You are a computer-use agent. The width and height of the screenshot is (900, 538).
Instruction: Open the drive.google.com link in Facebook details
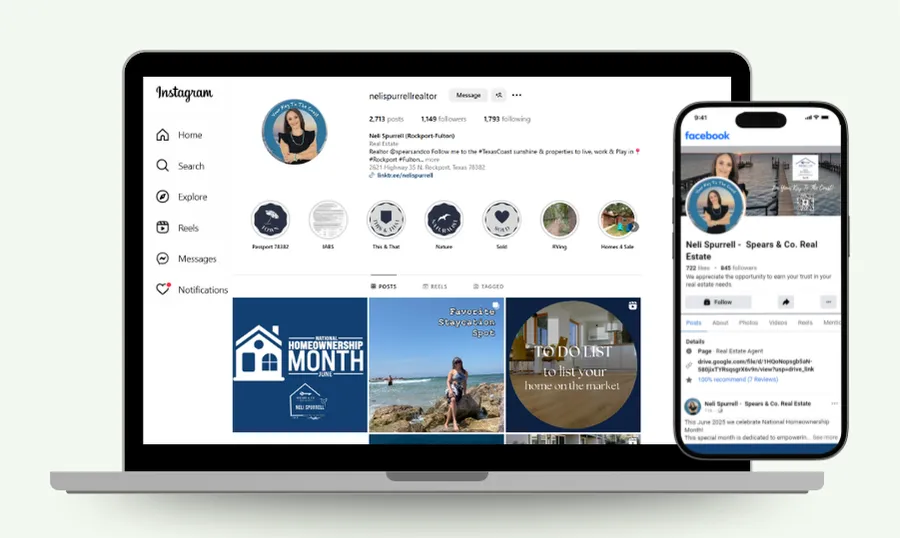pos(755,365)
